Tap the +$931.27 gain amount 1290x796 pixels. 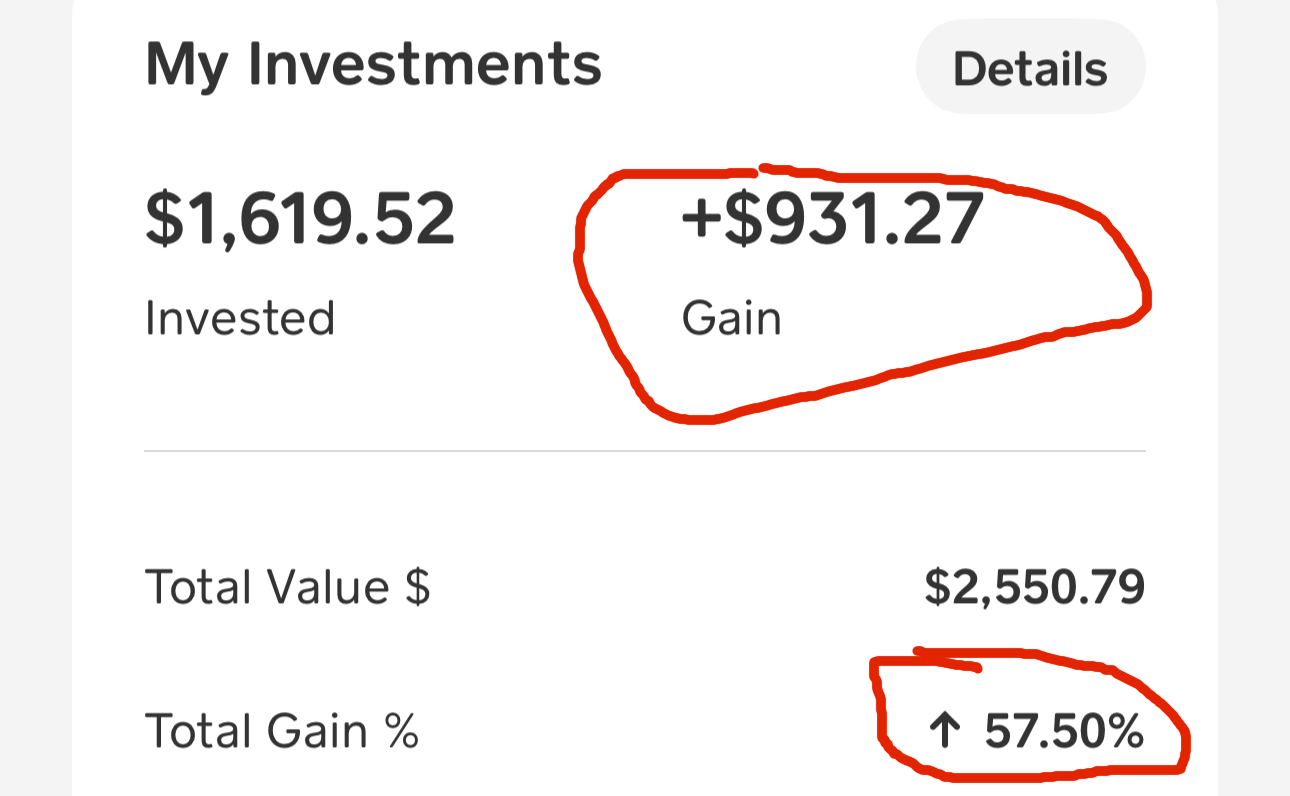pyautogui.click(x=832, y=220)
